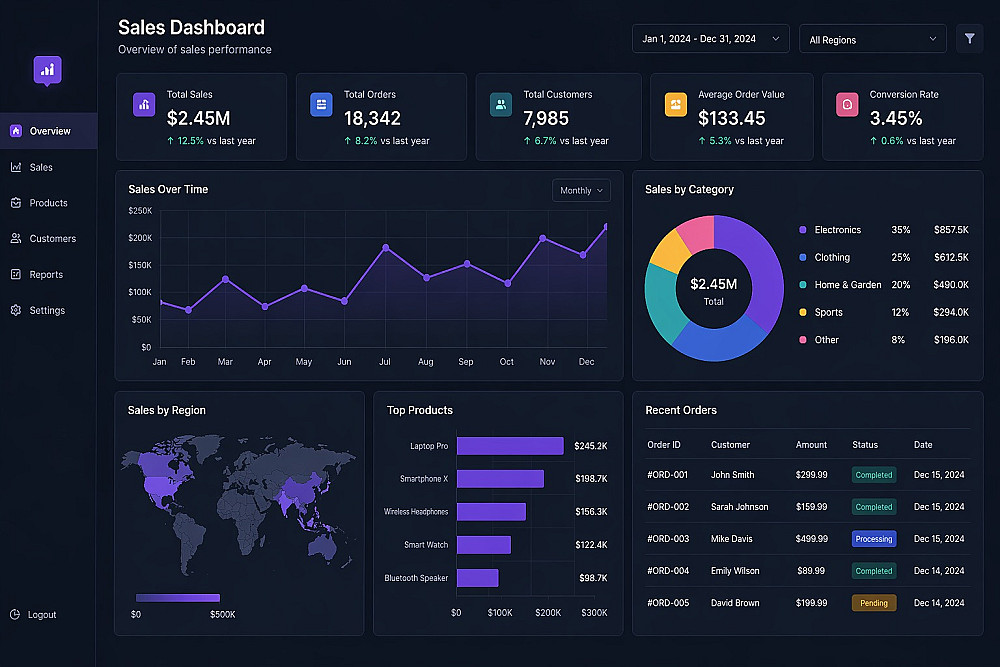Click the Conversion Rate pink icon
The width and height of the screenshot is (1000, 667).
click(847, 105)
